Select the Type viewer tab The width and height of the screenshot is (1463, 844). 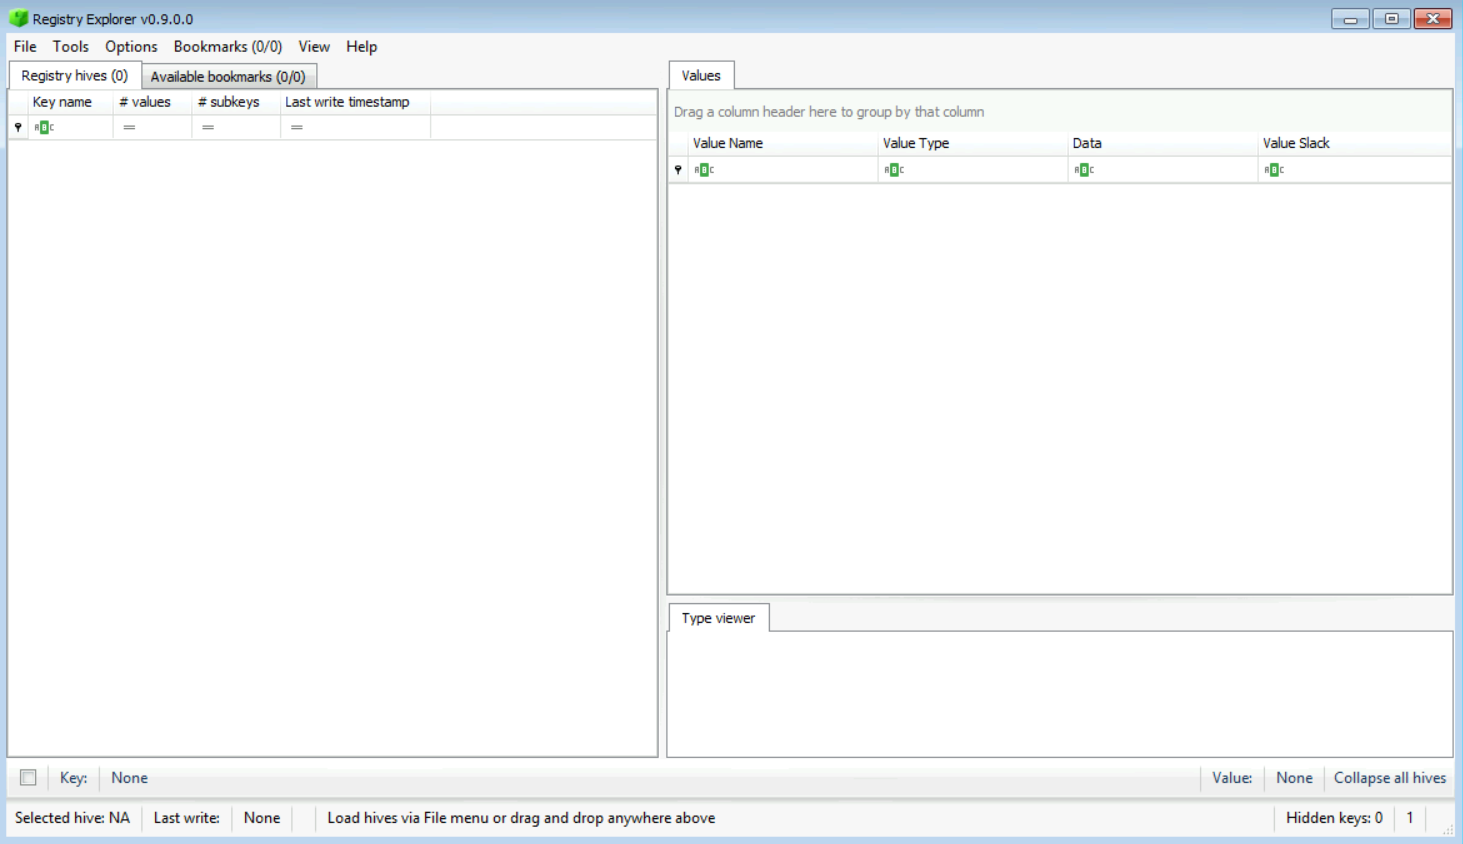pos(718,618)
